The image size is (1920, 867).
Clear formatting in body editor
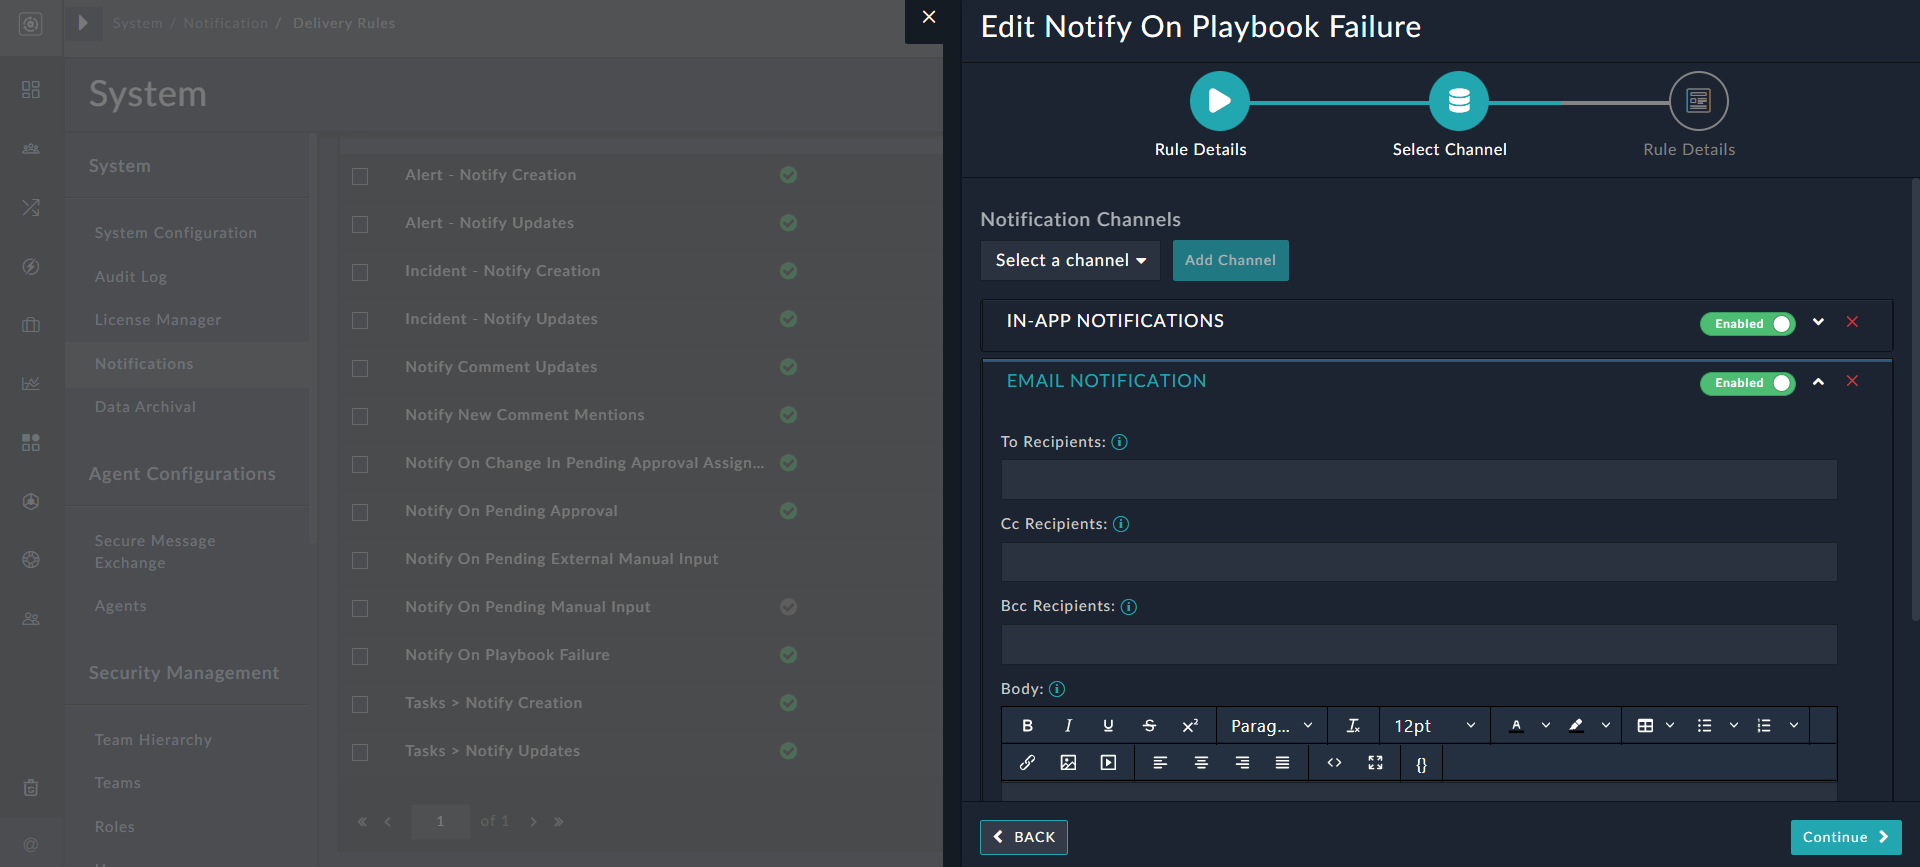pyautogui.click(x=1353, y=726)
